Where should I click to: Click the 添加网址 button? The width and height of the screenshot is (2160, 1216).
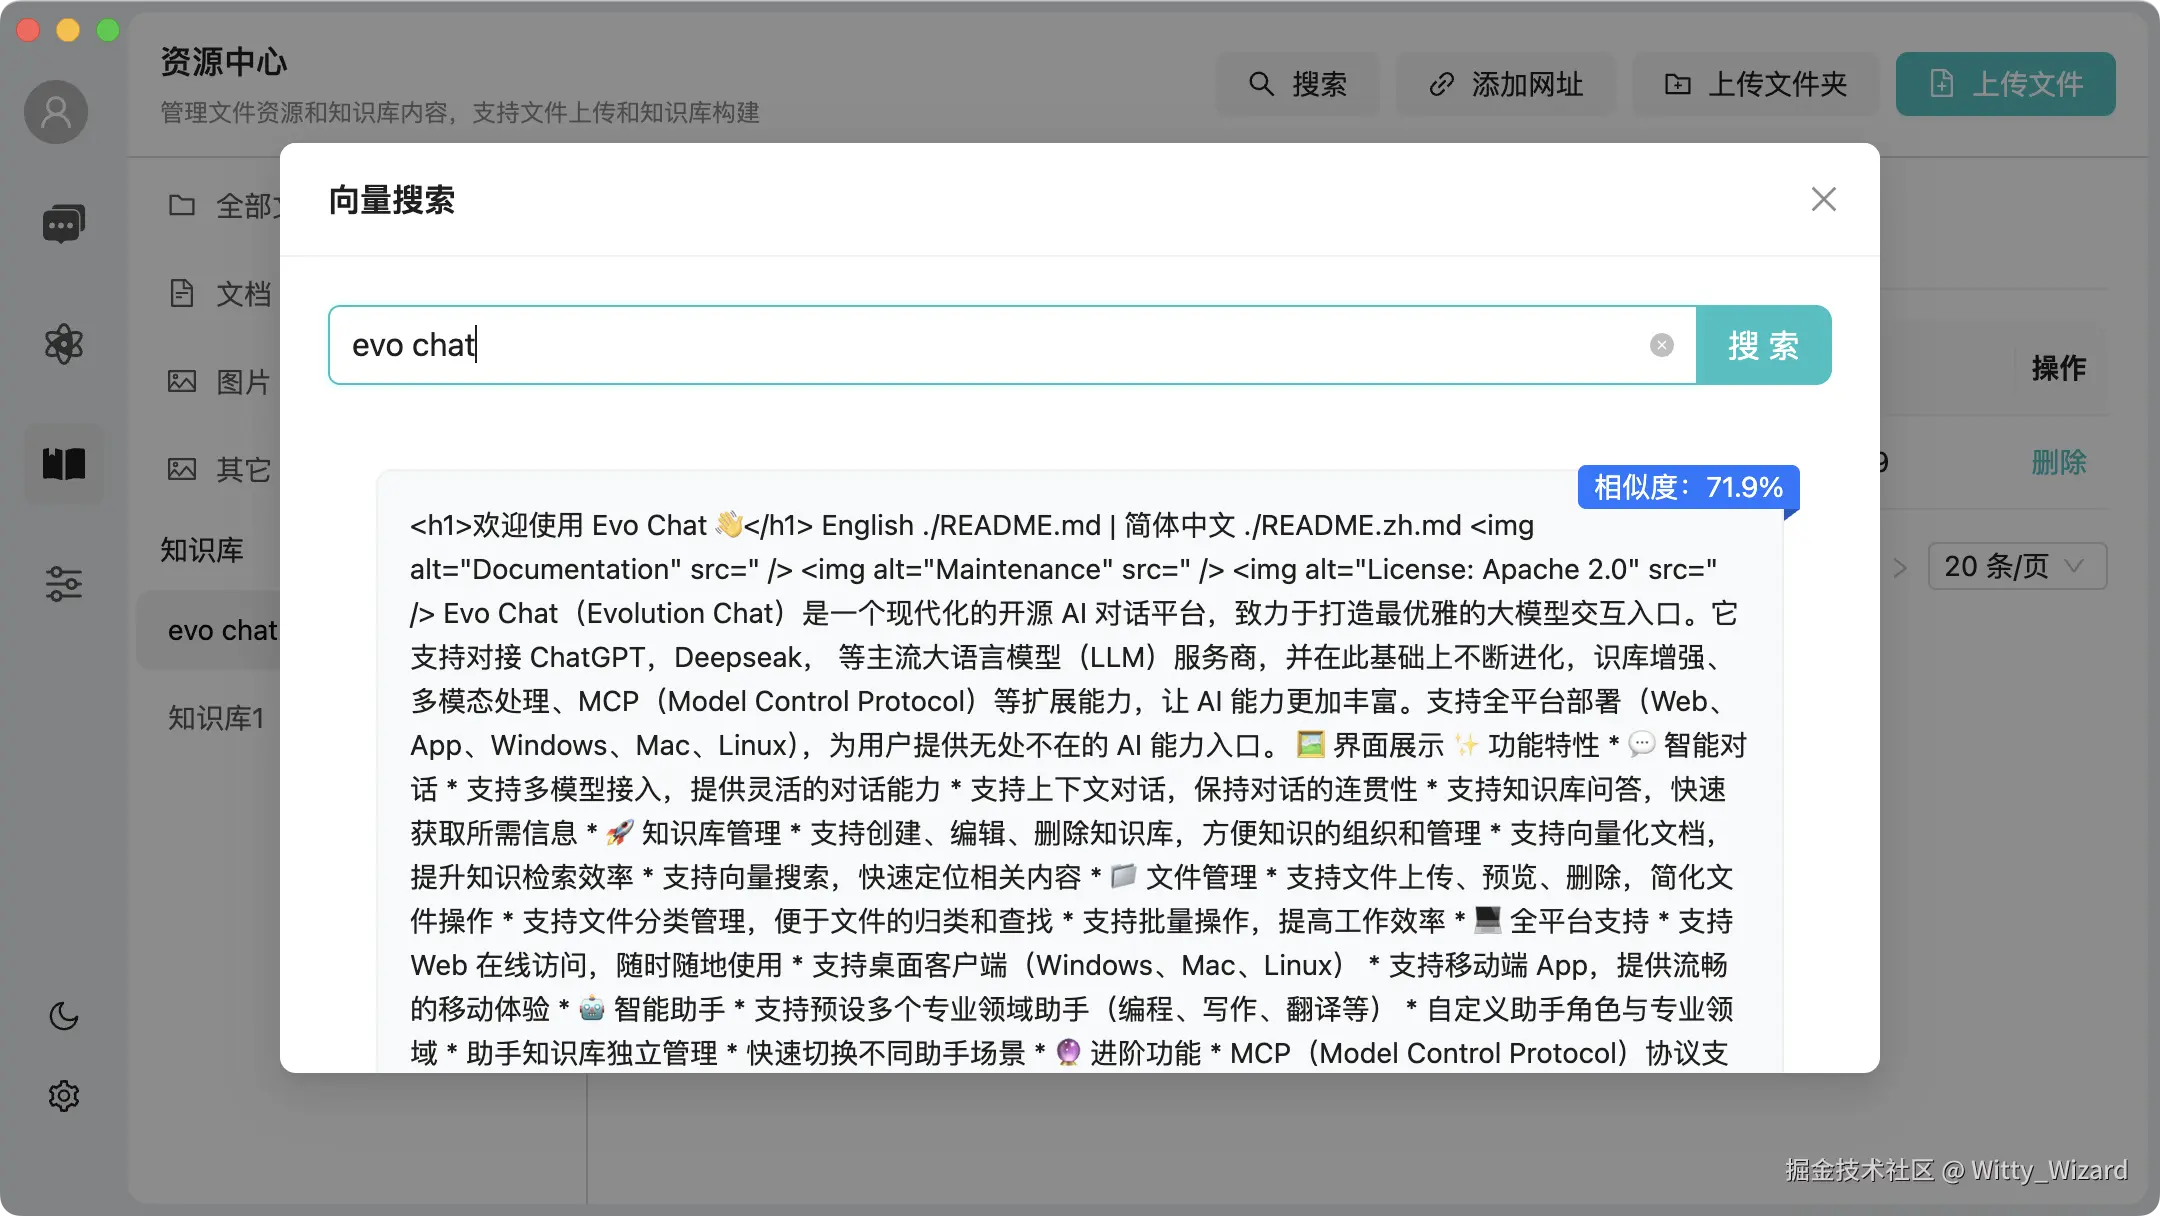(1505, 84)
